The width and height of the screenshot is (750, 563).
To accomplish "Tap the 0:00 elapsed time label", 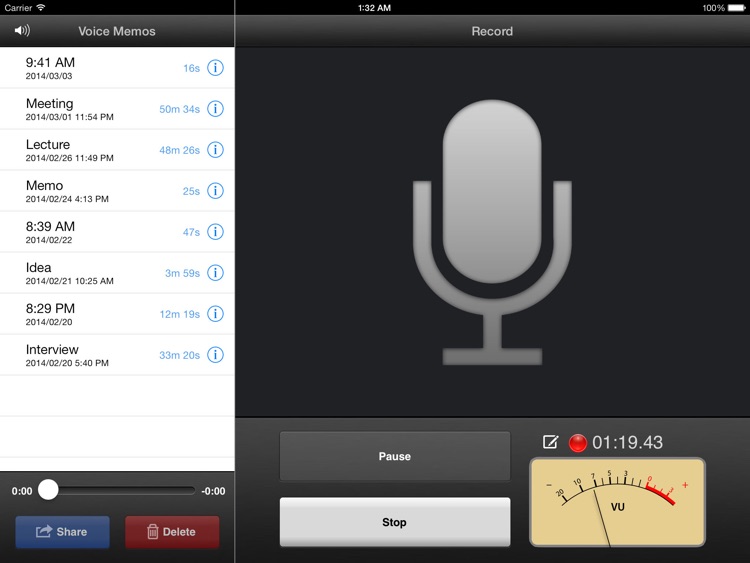I will [22, 491].
